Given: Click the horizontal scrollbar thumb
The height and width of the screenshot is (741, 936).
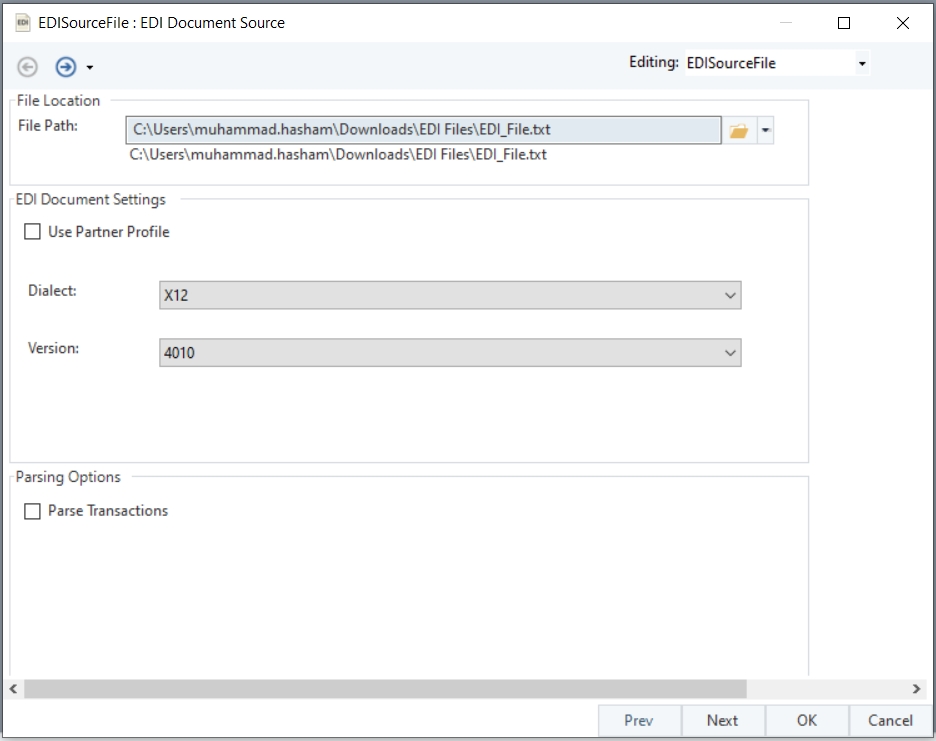Looking at the screenshot, I should tap(385, 689).
